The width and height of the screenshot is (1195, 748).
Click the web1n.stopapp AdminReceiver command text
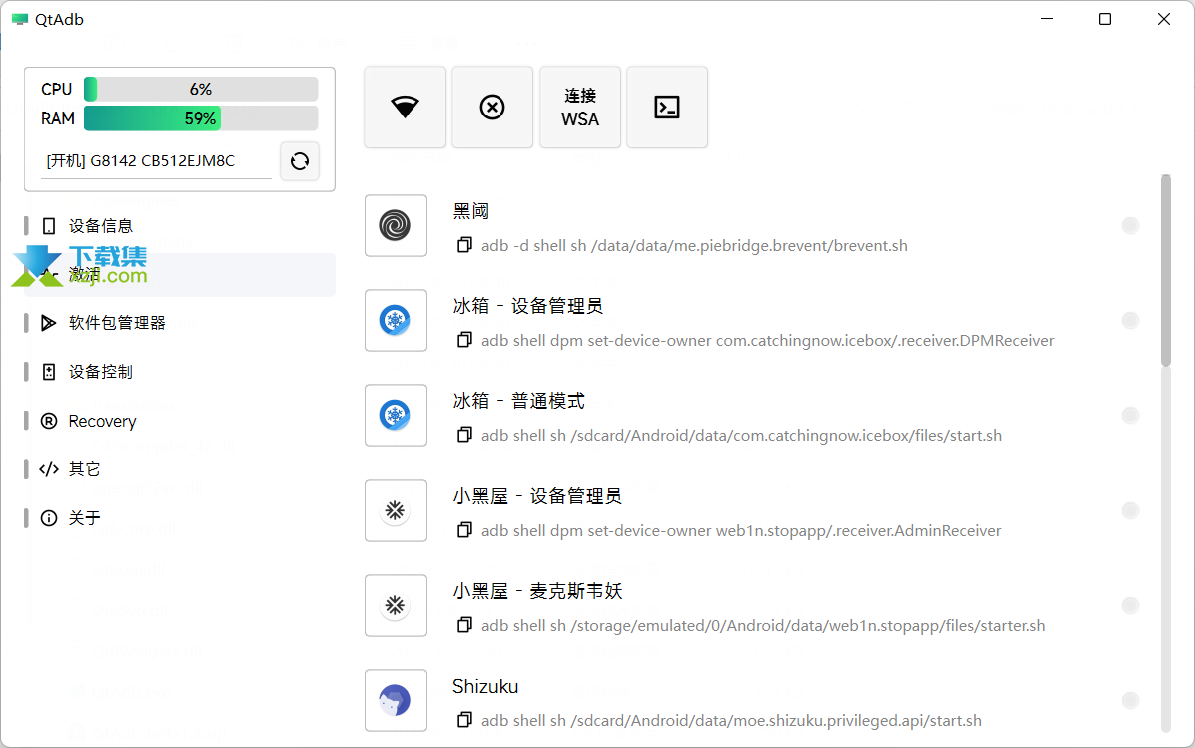point(741,531)
